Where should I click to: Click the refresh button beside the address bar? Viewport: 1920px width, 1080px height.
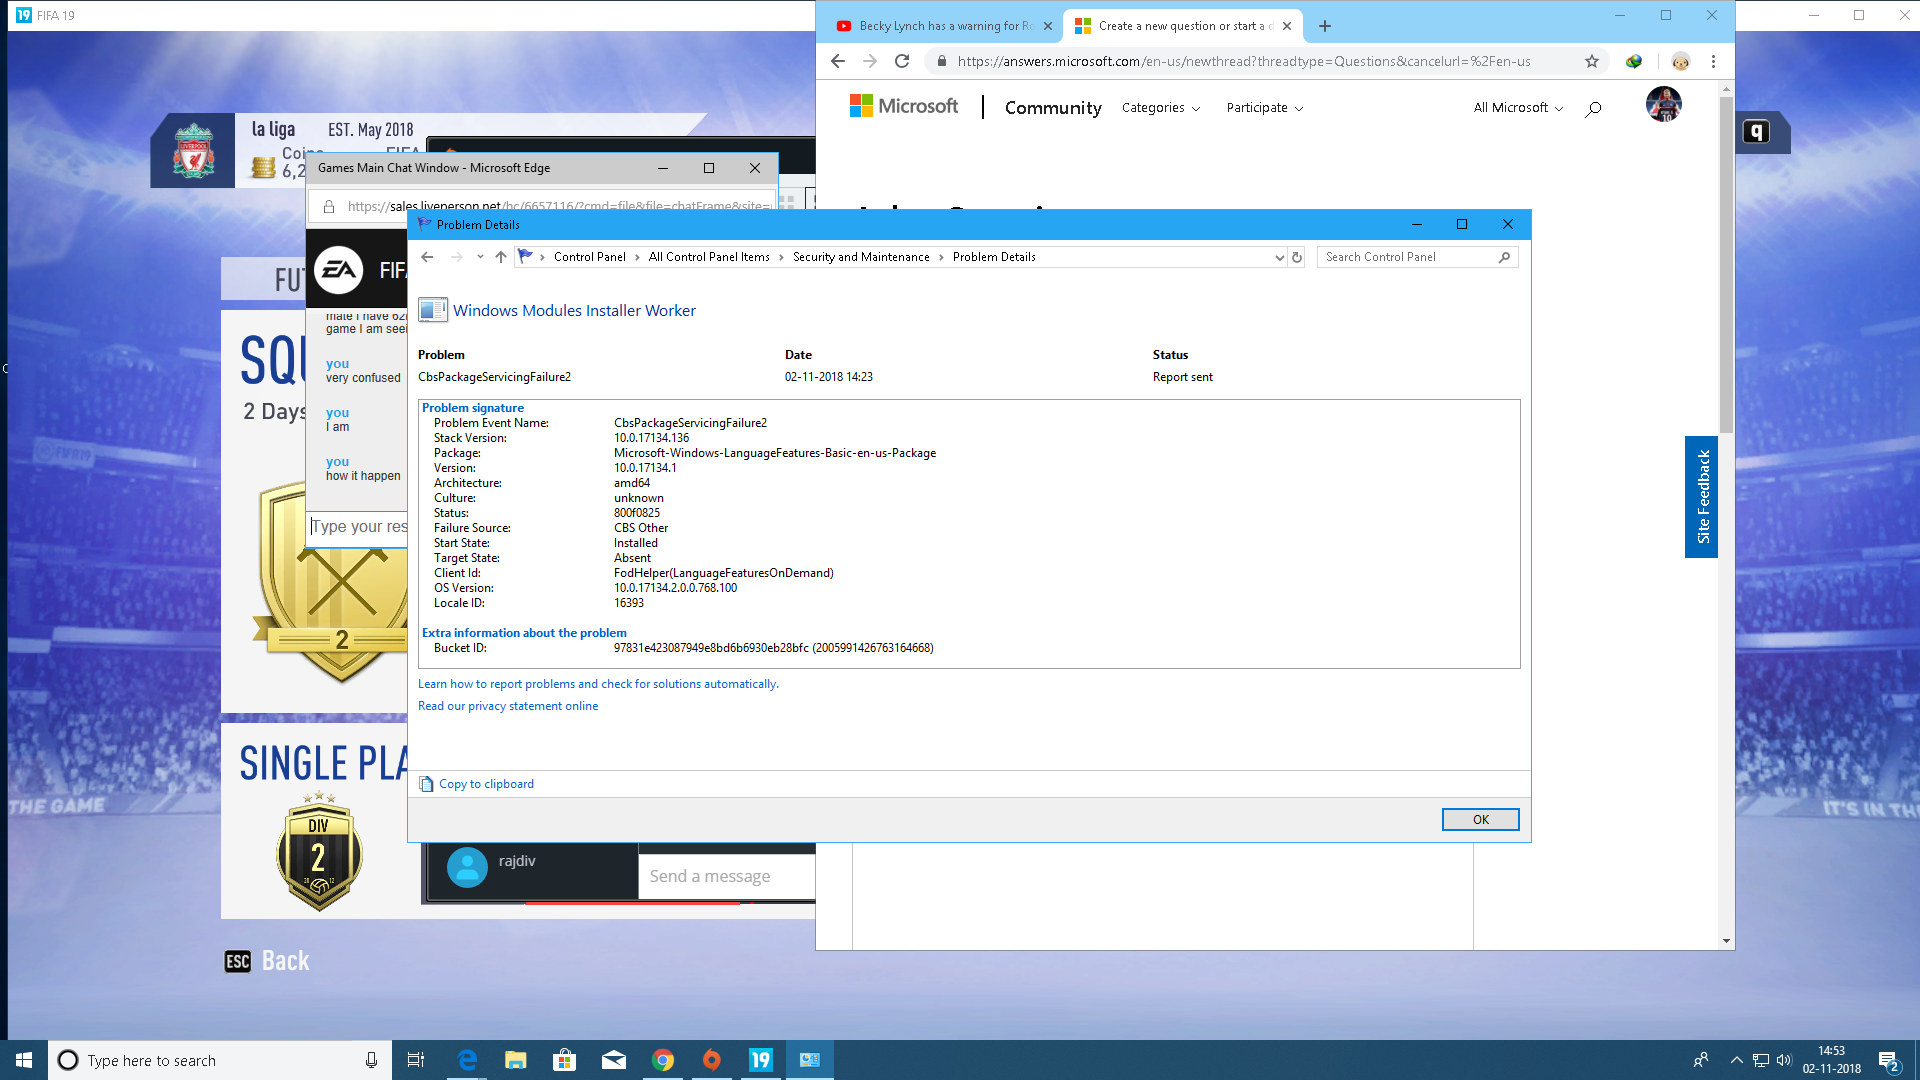point(1297,257)
